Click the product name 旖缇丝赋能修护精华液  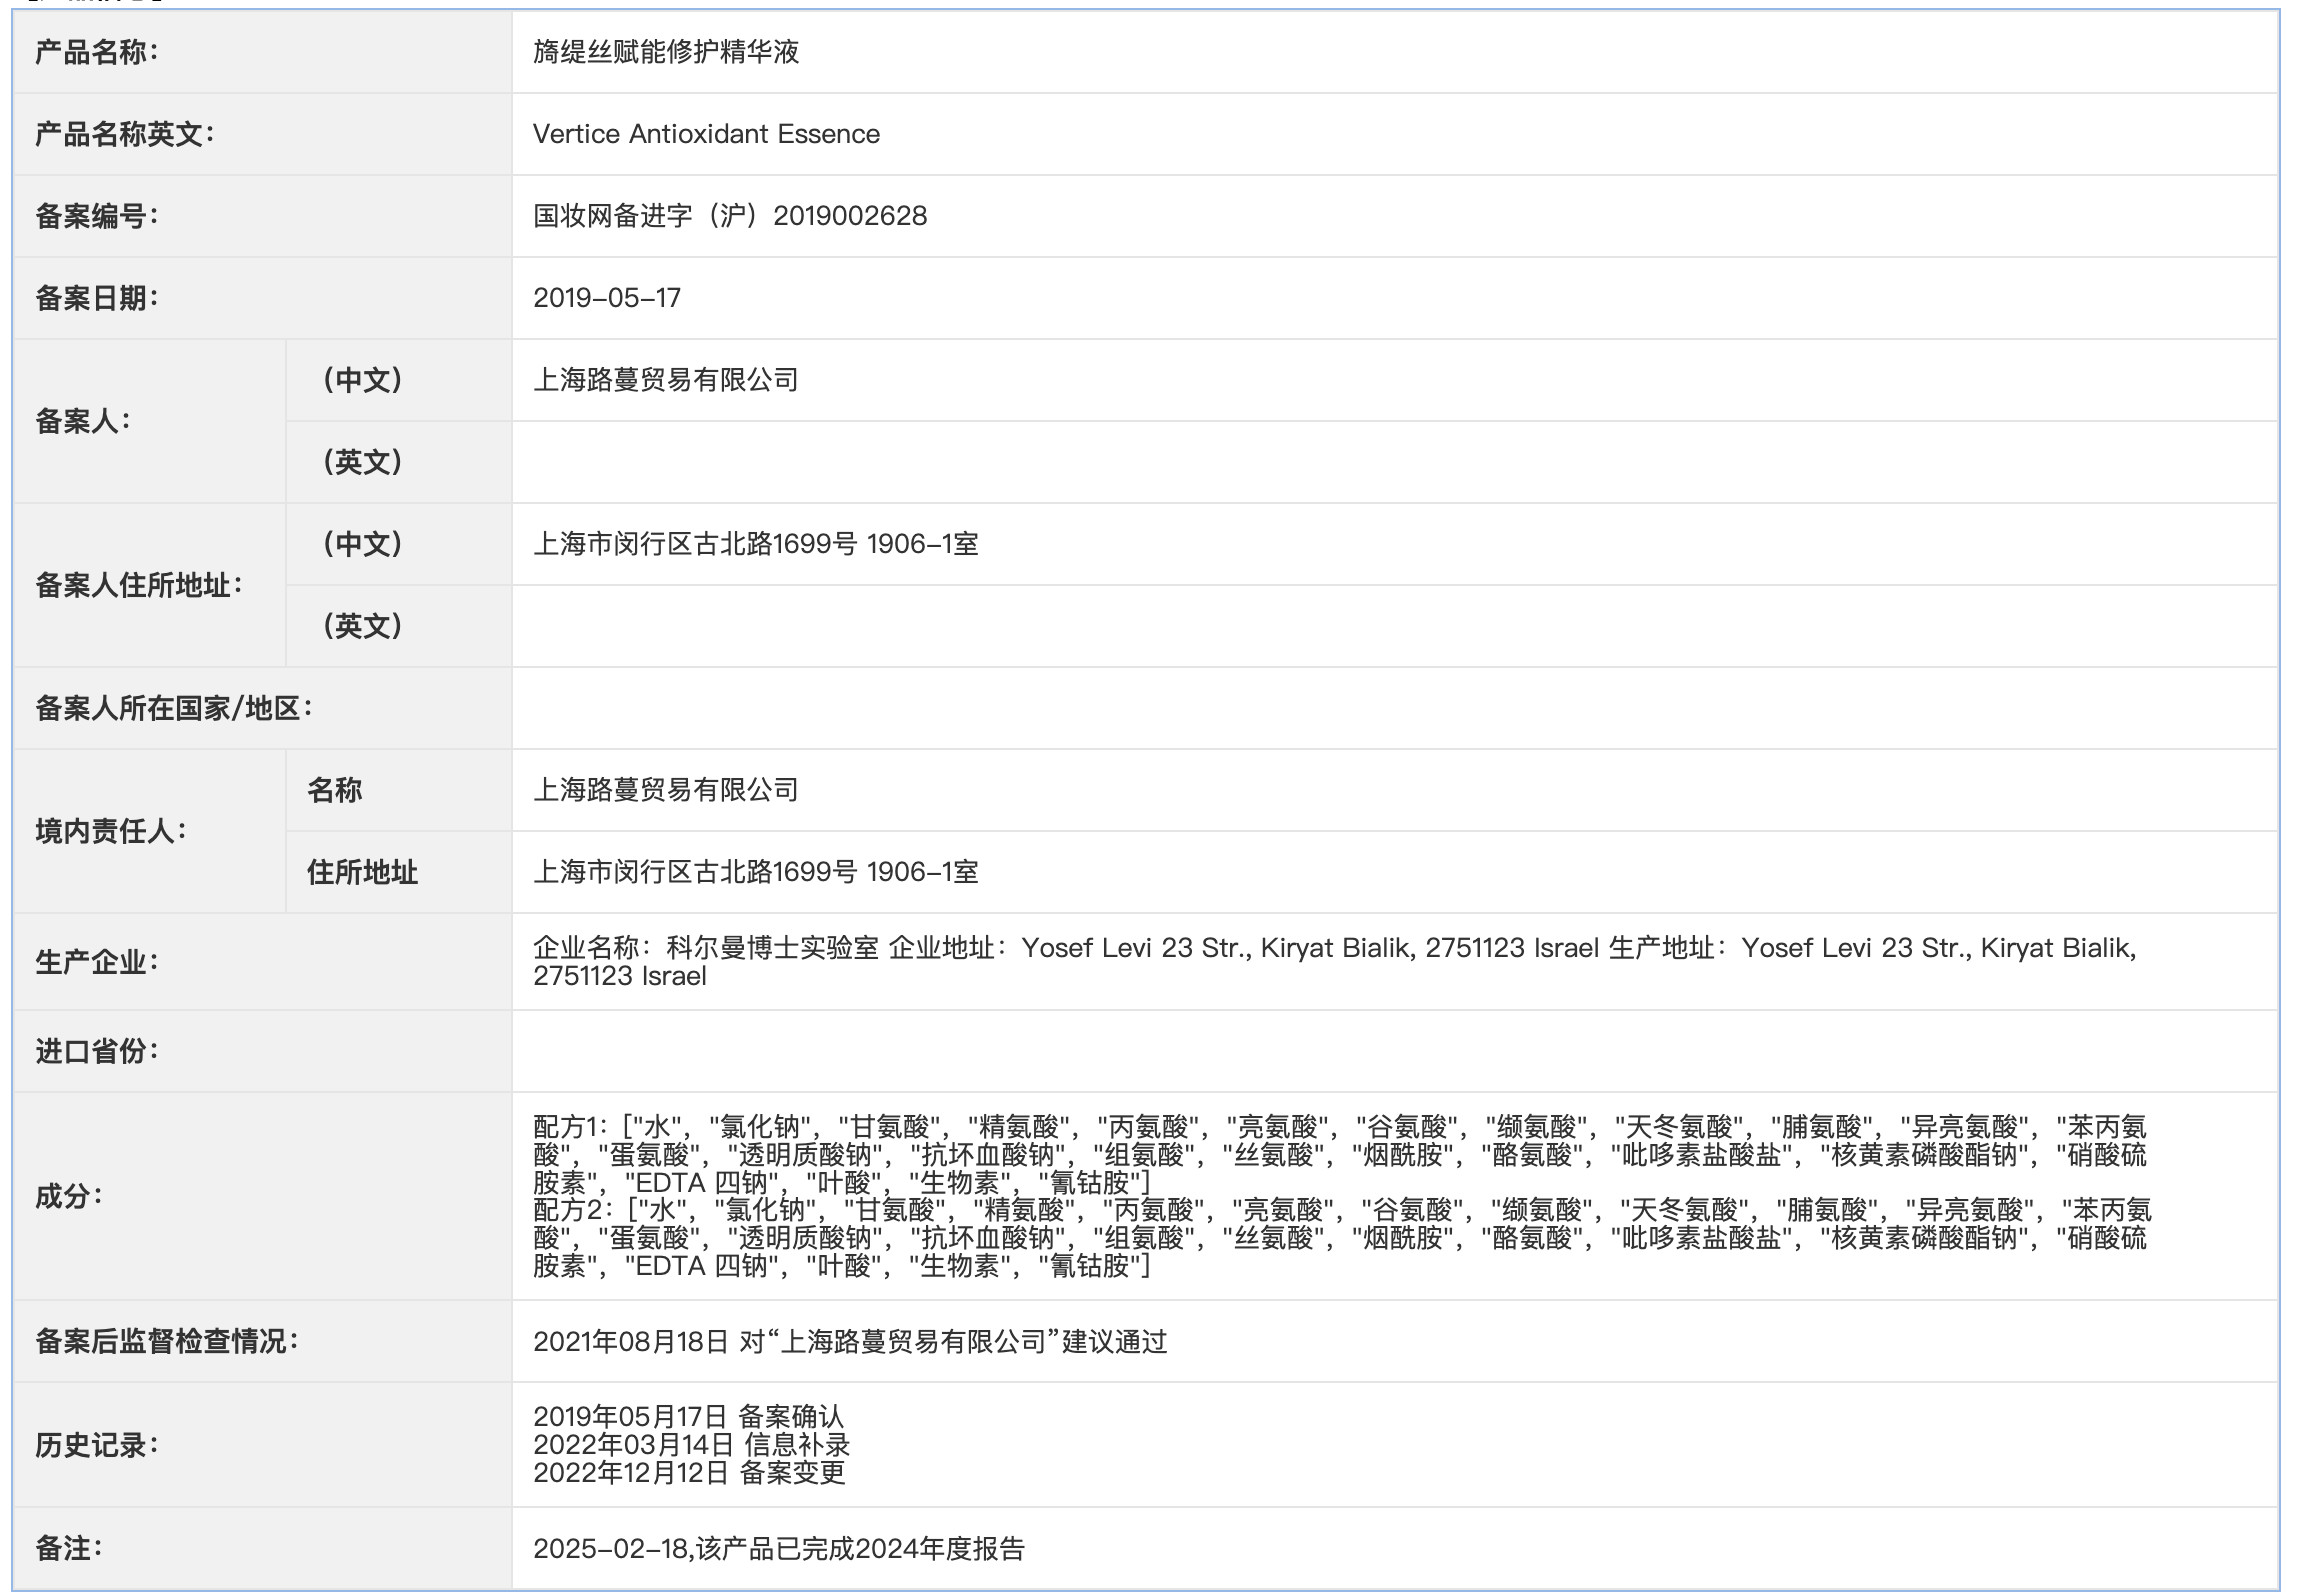[x=666, y=52]
